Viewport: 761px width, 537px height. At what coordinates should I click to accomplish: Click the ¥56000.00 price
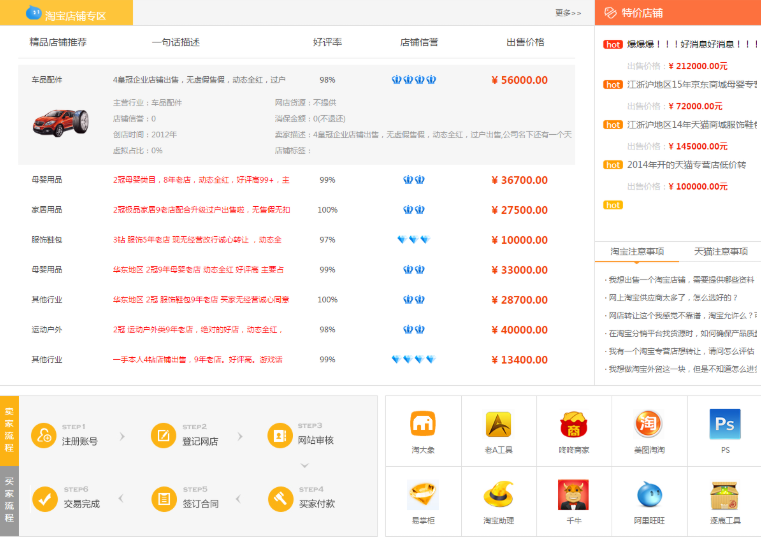pos(519,80)
